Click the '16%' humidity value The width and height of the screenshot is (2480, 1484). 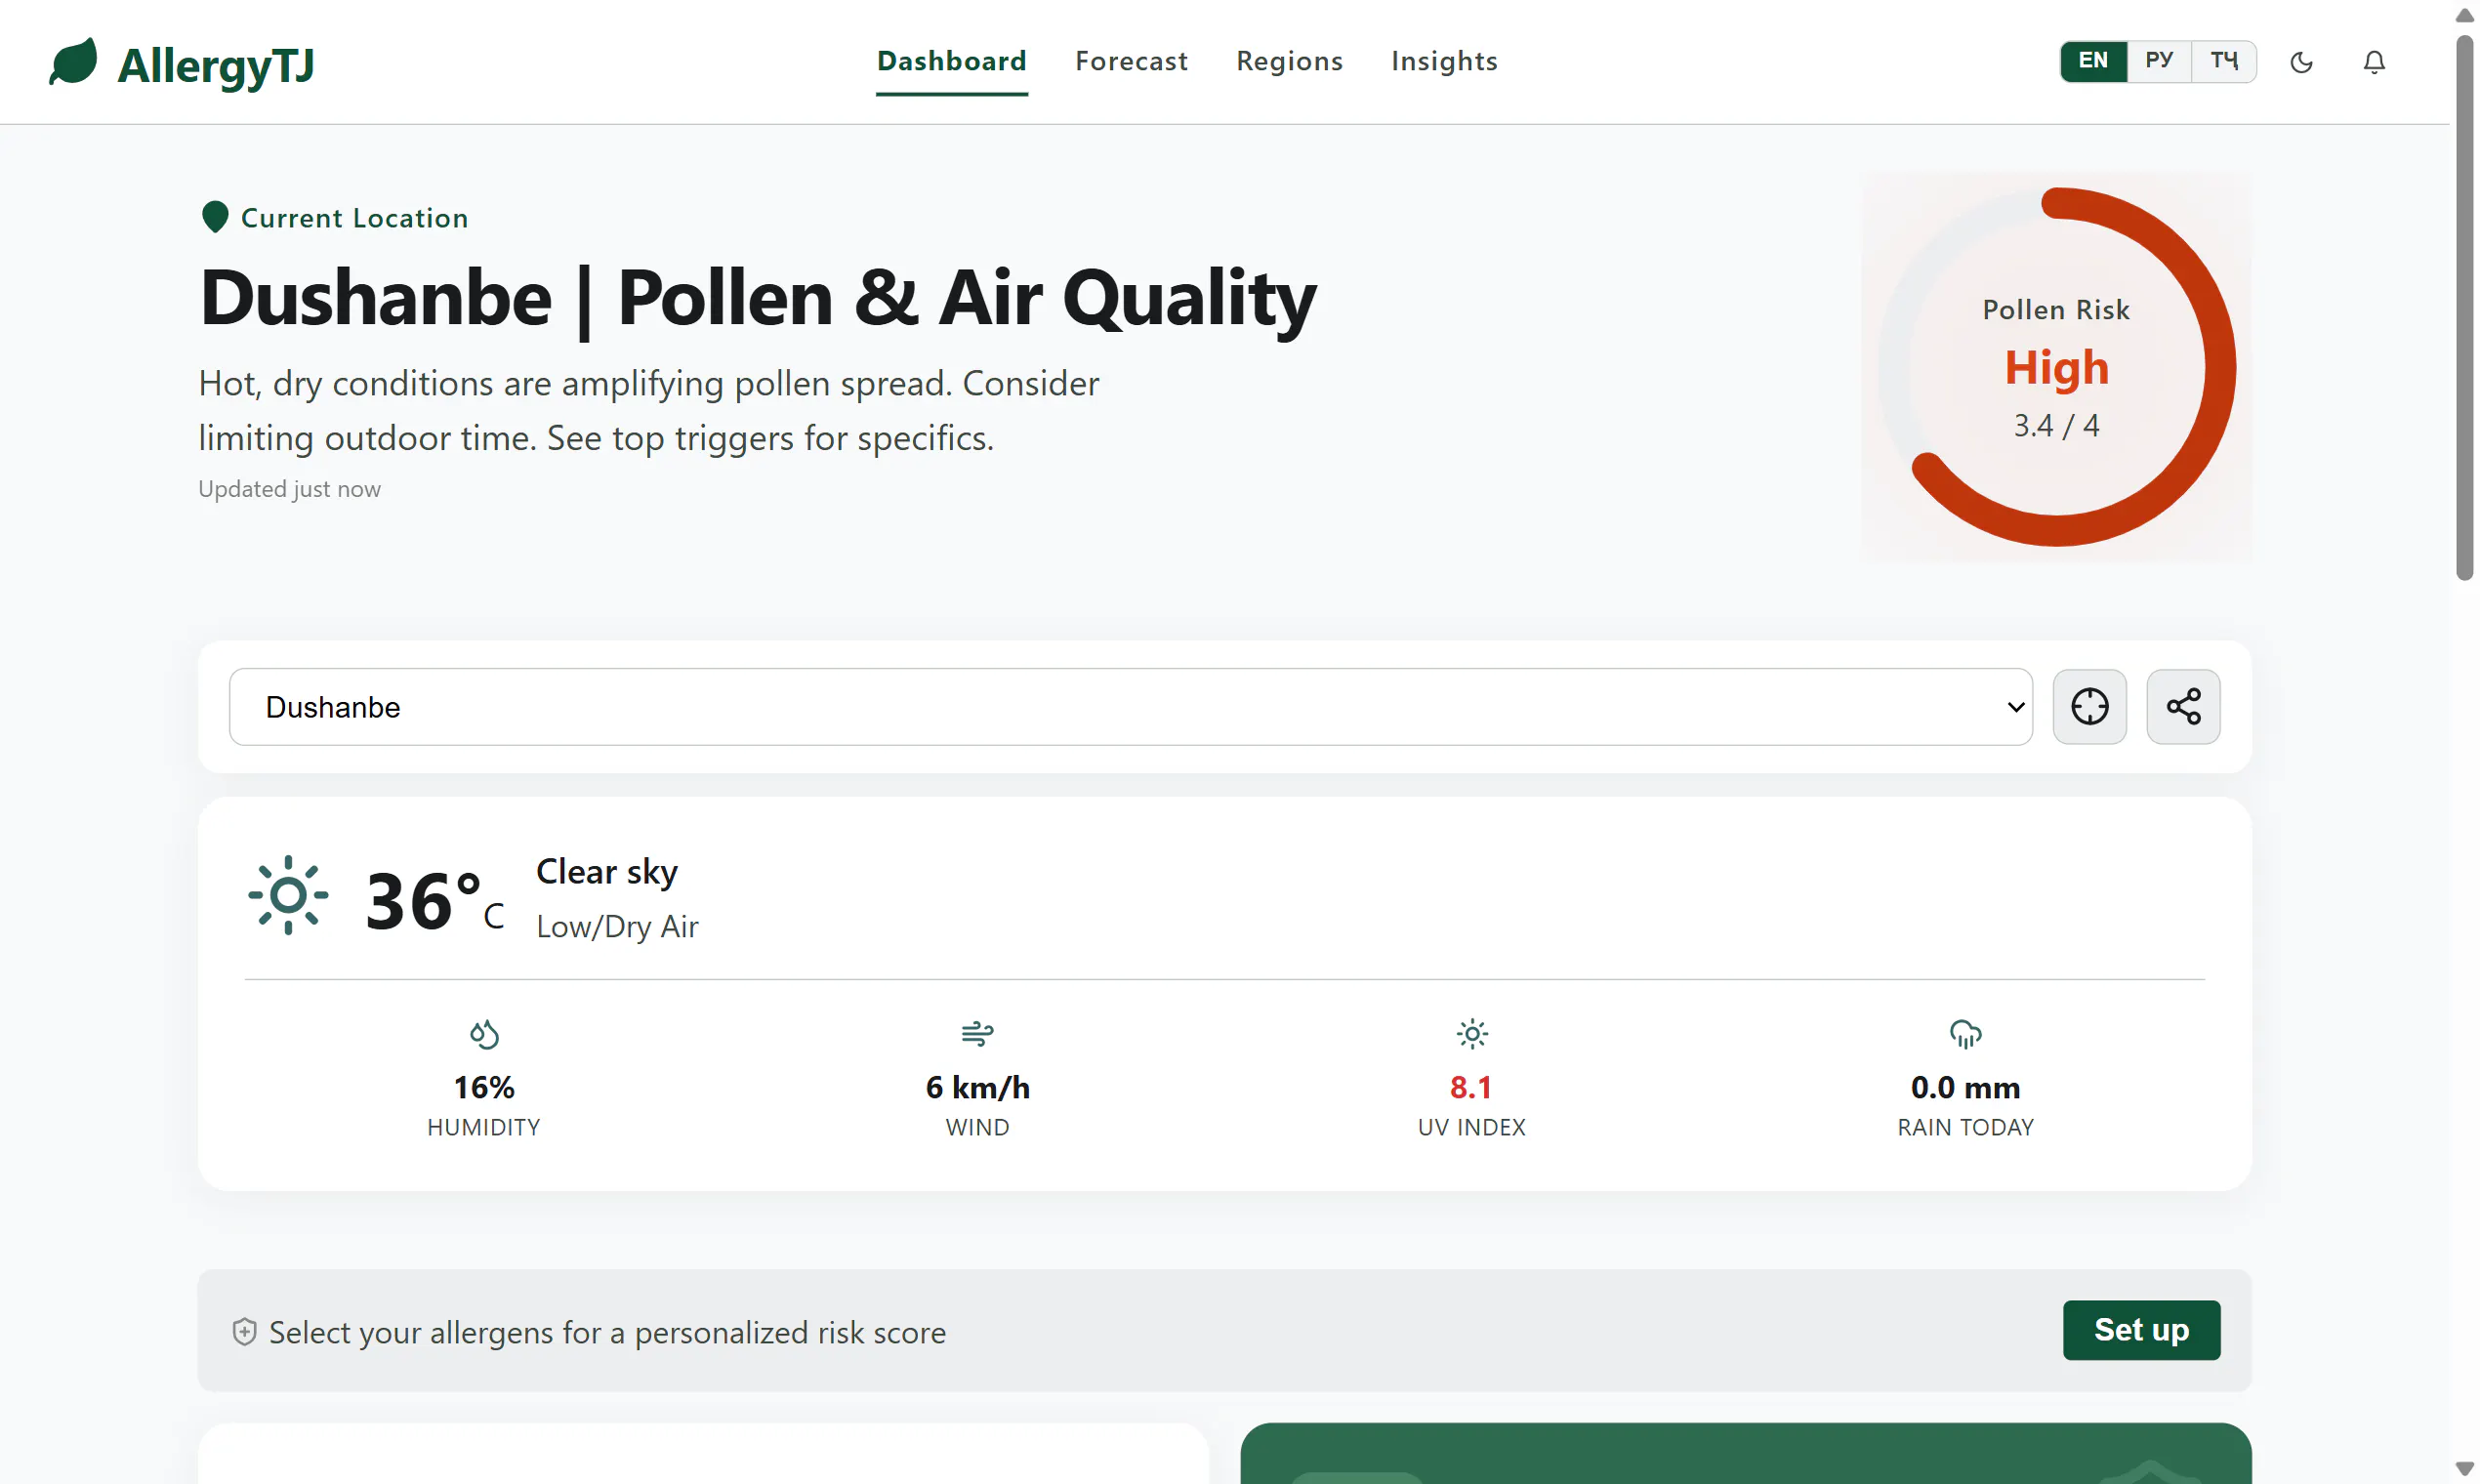click(x=484, y=1087)
